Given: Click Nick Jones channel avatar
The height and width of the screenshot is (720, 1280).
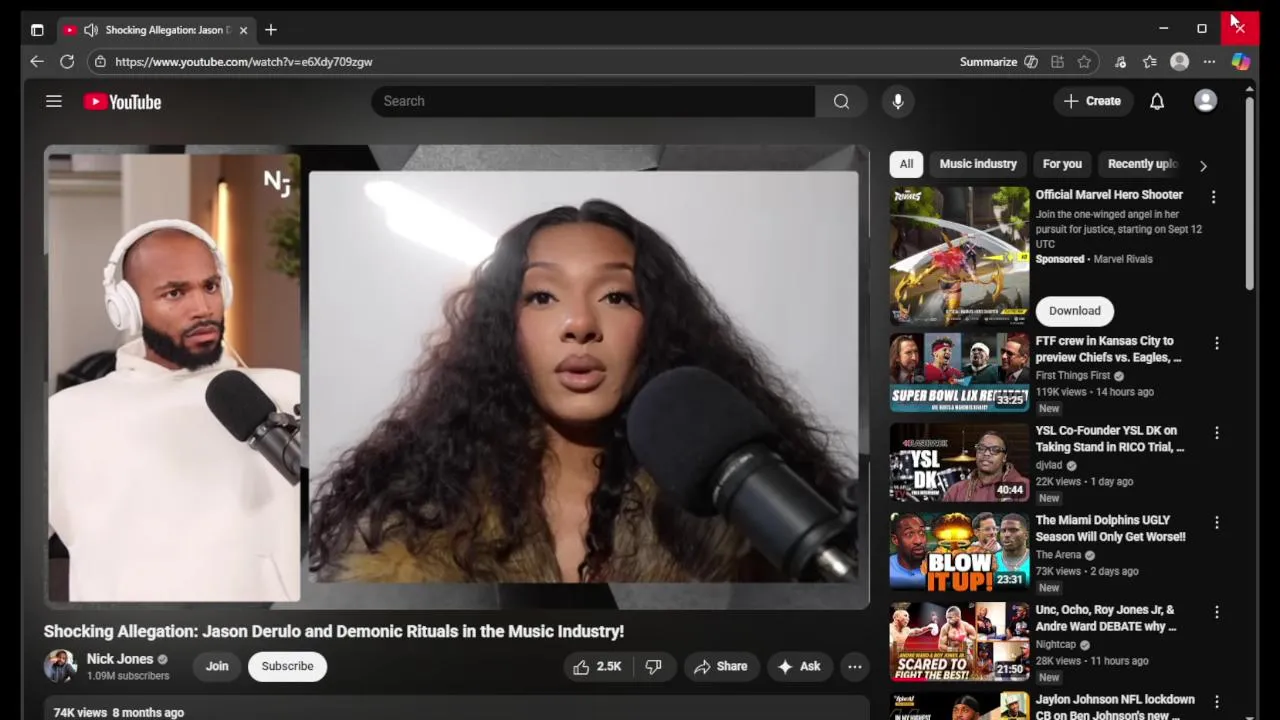Looking at the screenshot, I should tap(60, 666).
